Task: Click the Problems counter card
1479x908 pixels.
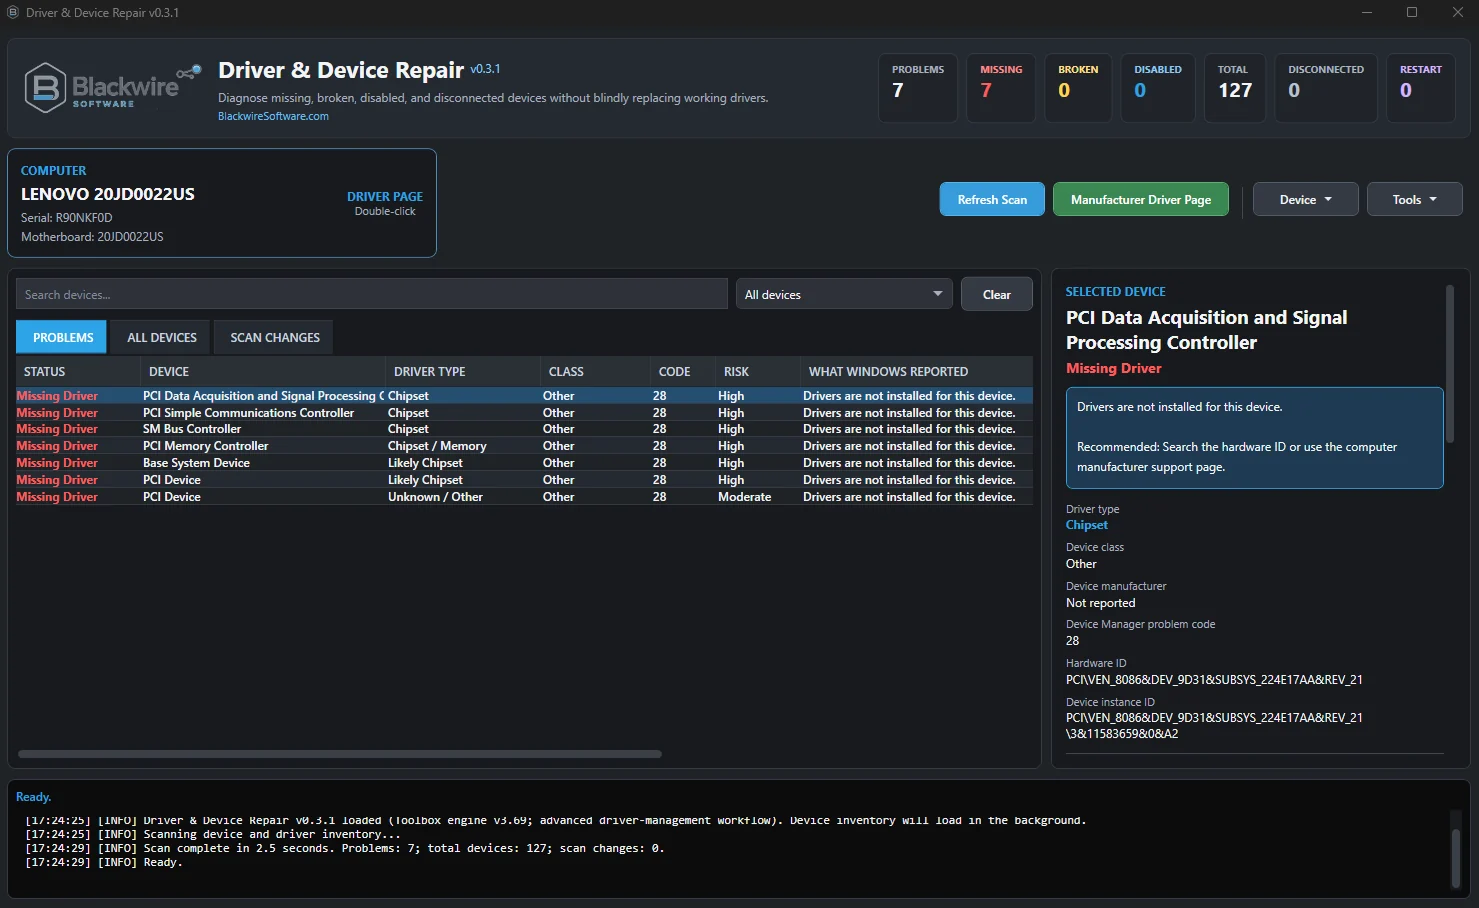Action: coord(918,88)
